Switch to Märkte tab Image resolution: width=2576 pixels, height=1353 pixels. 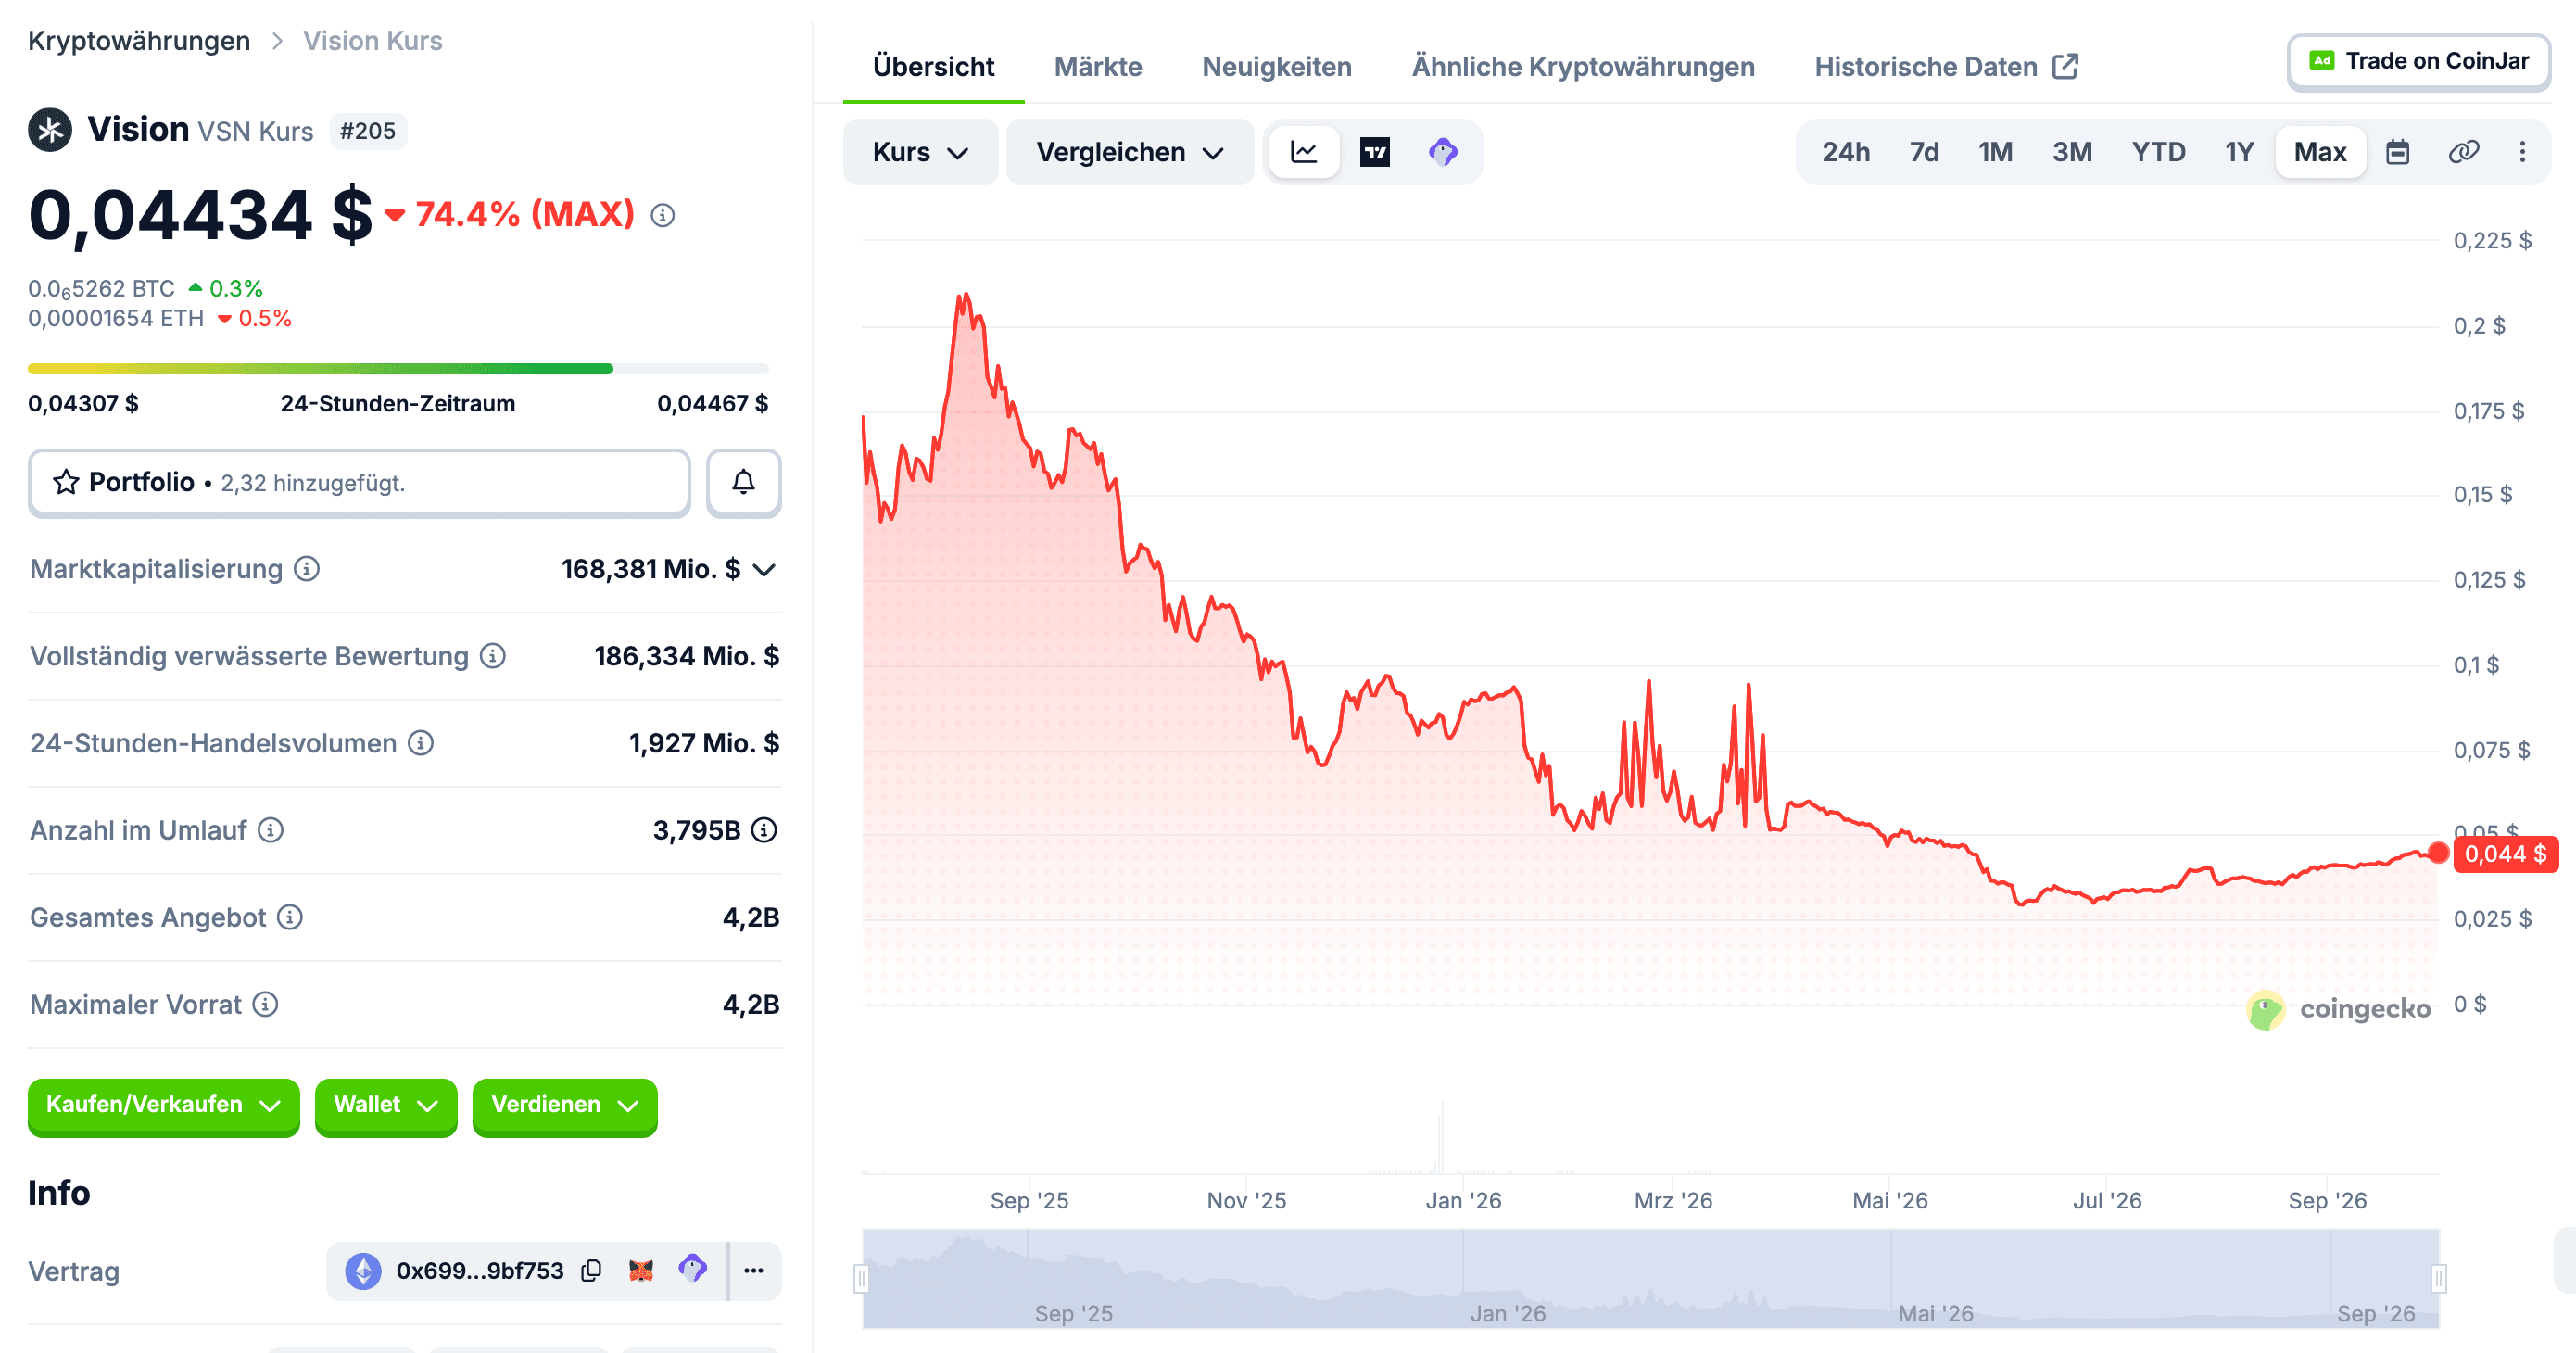(1098, 67)
